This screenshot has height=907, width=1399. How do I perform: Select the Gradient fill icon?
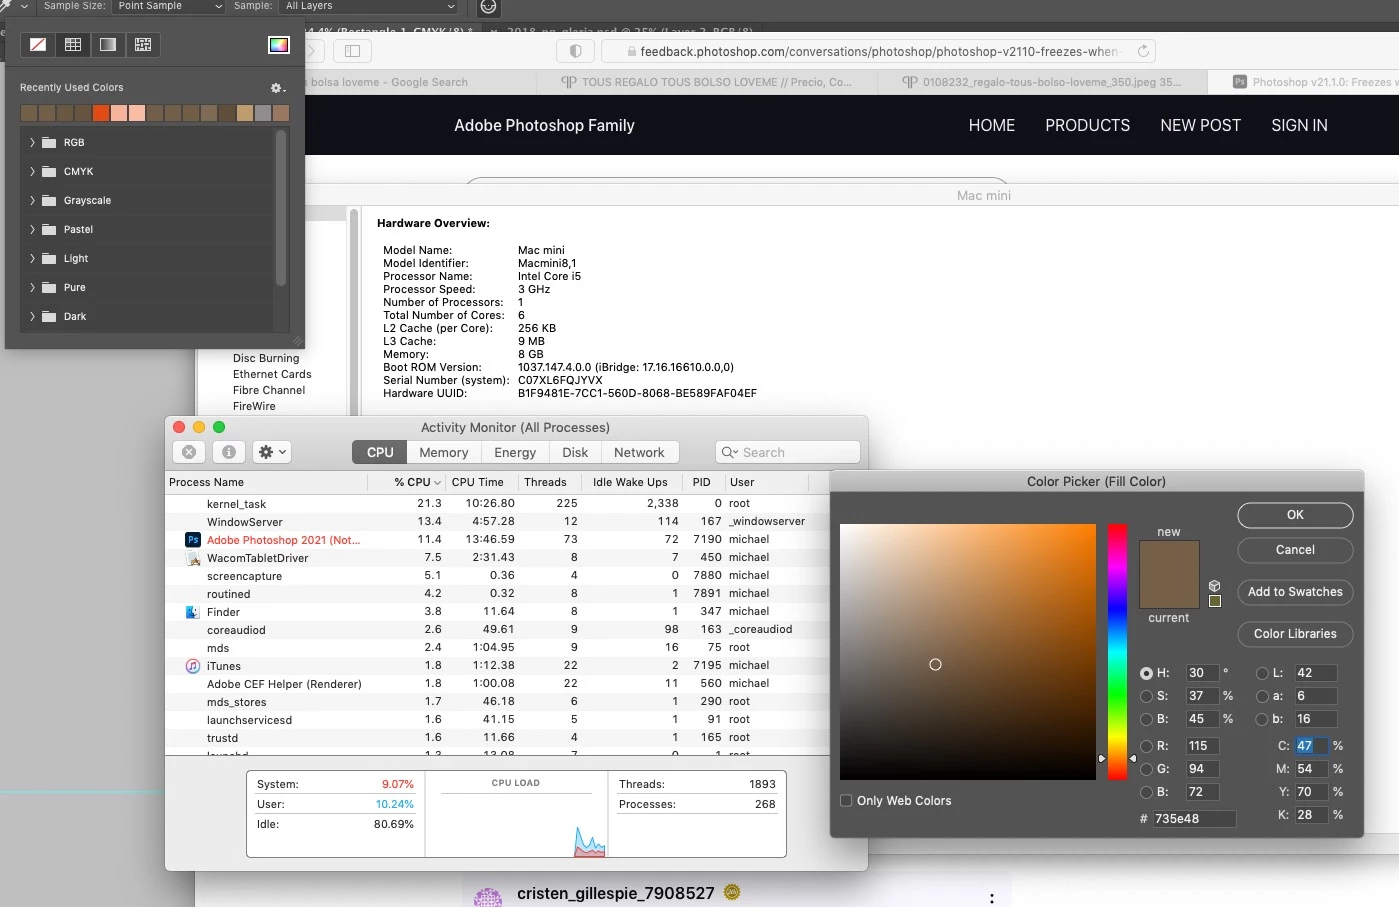[x=108, y=44]
